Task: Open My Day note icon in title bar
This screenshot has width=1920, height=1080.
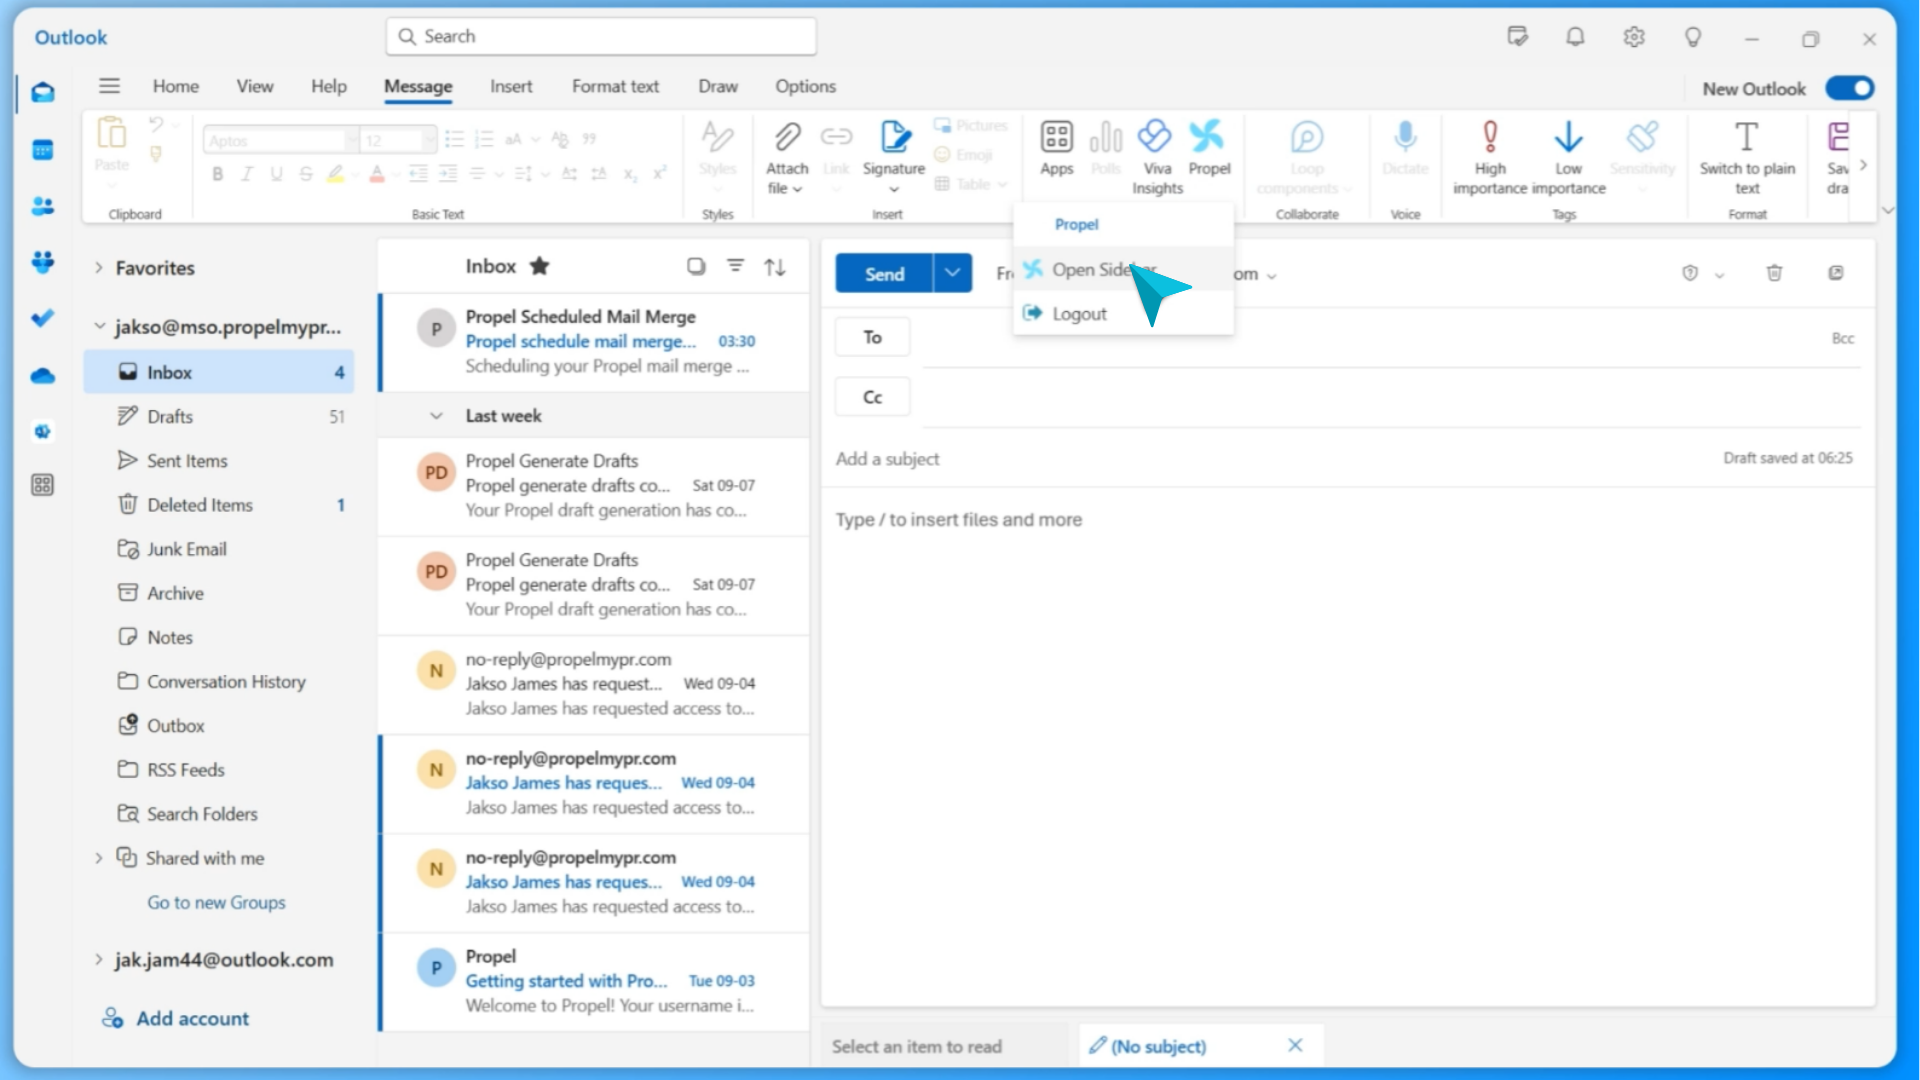Action: (x=1517, y=37)
